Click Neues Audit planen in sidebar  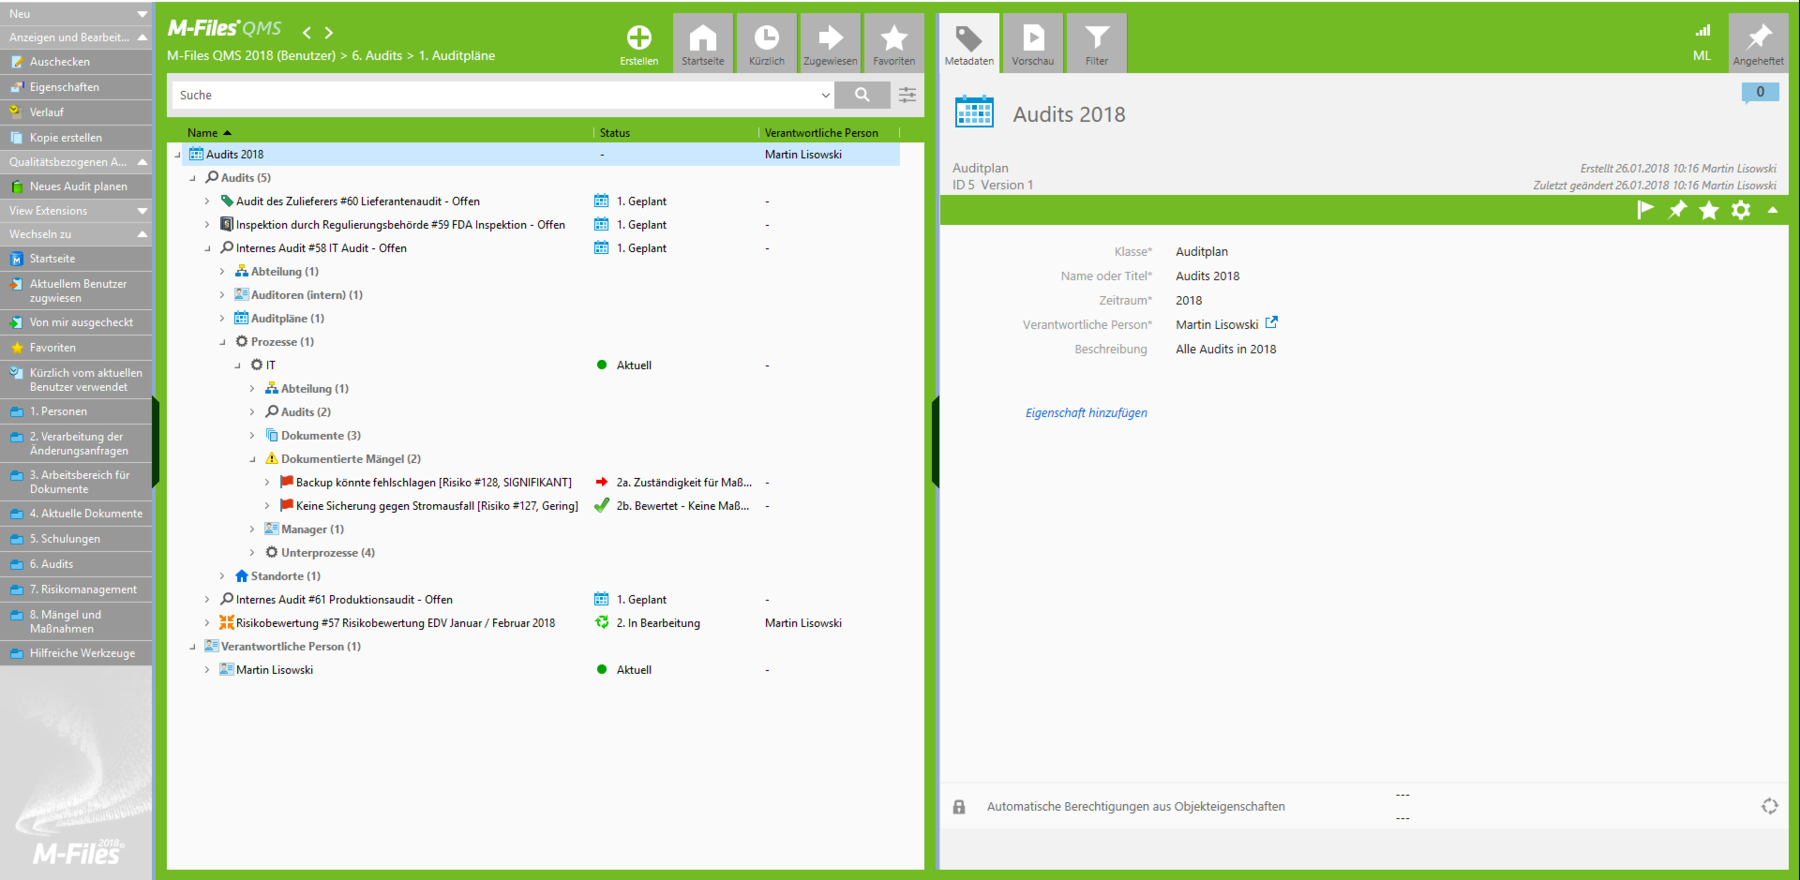coord(76,186)
